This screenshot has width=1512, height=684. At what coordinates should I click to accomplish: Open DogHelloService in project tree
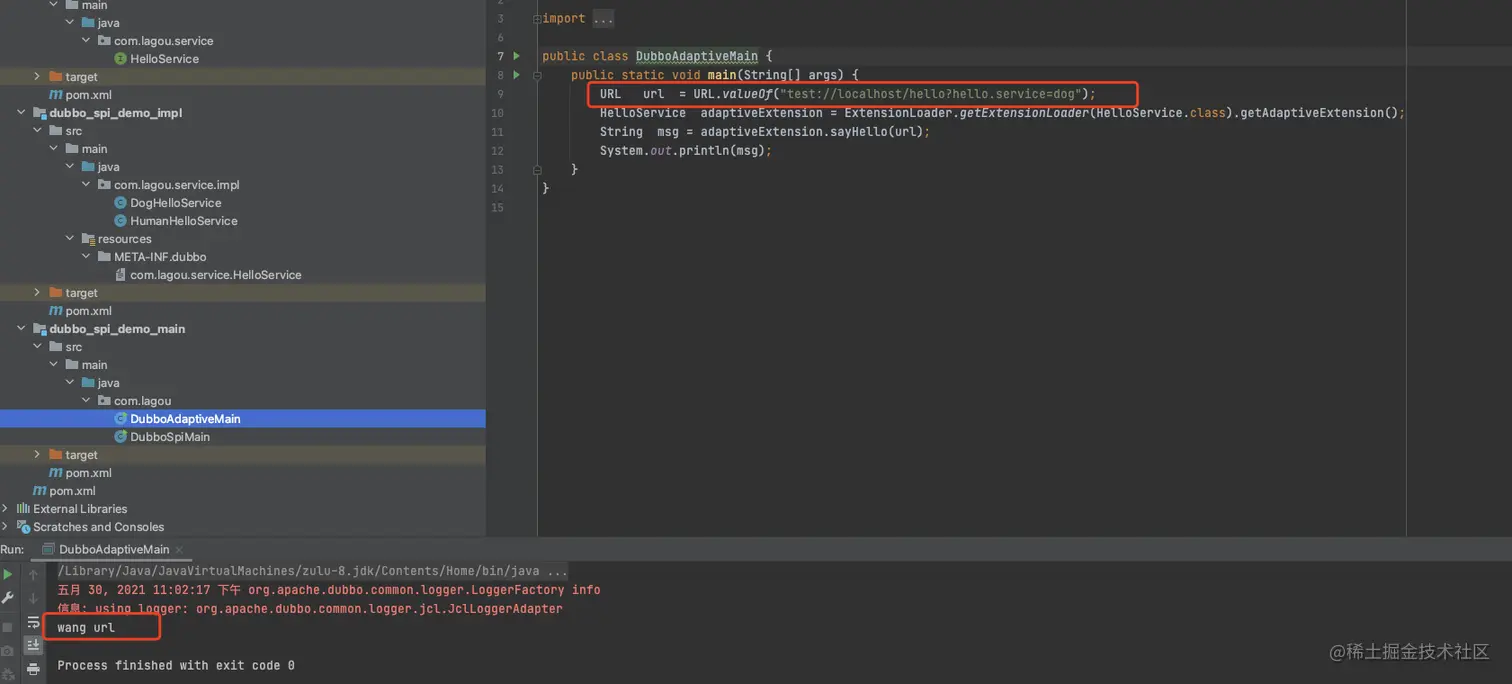(176, 203)
